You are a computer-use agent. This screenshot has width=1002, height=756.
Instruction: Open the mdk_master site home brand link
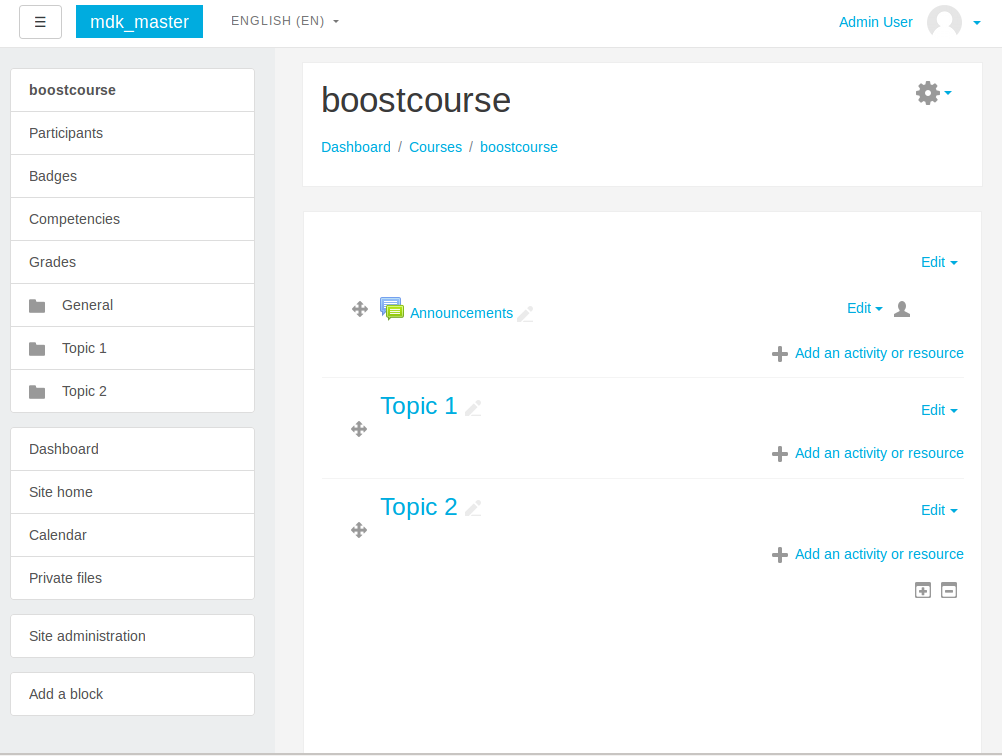139,22
